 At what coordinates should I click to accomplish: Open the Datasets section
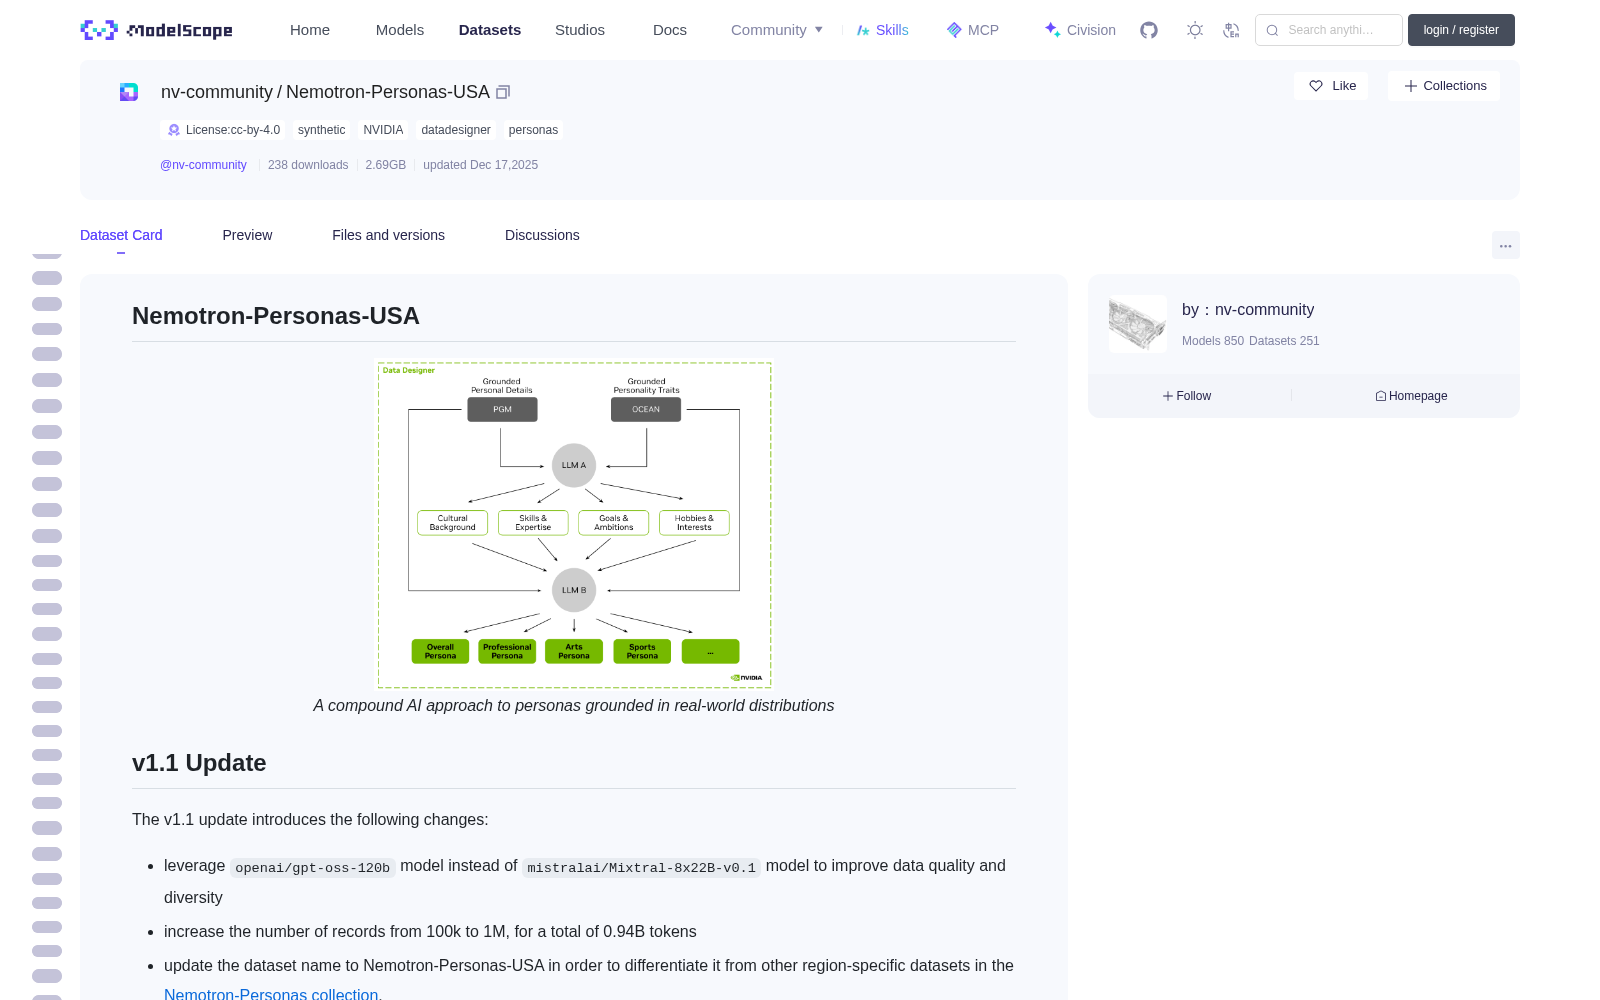click(x=490, y=30)
